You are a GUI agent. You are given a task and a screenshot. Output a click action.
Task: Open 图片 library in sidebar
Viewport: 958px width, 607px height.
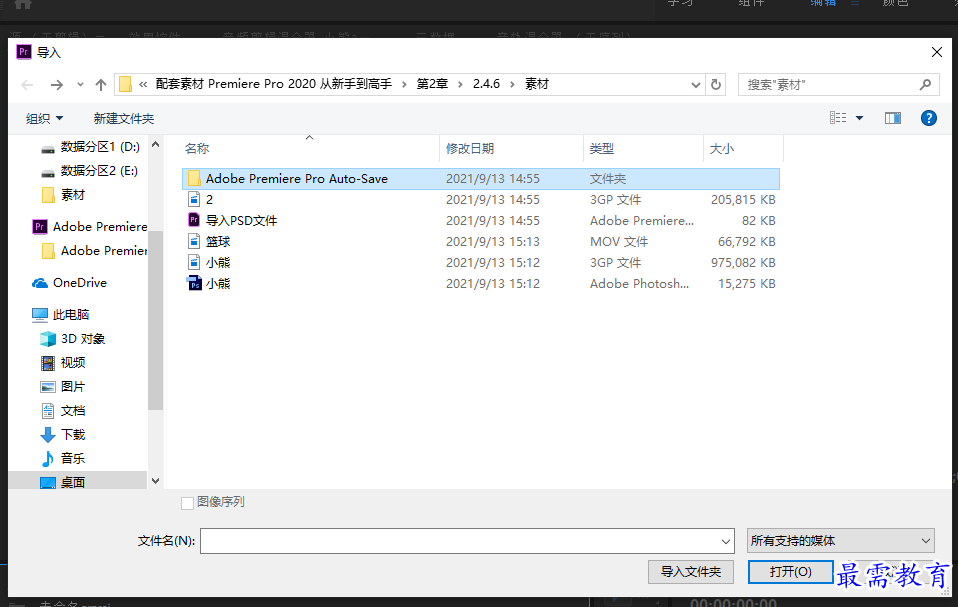(x=64, y=387)
